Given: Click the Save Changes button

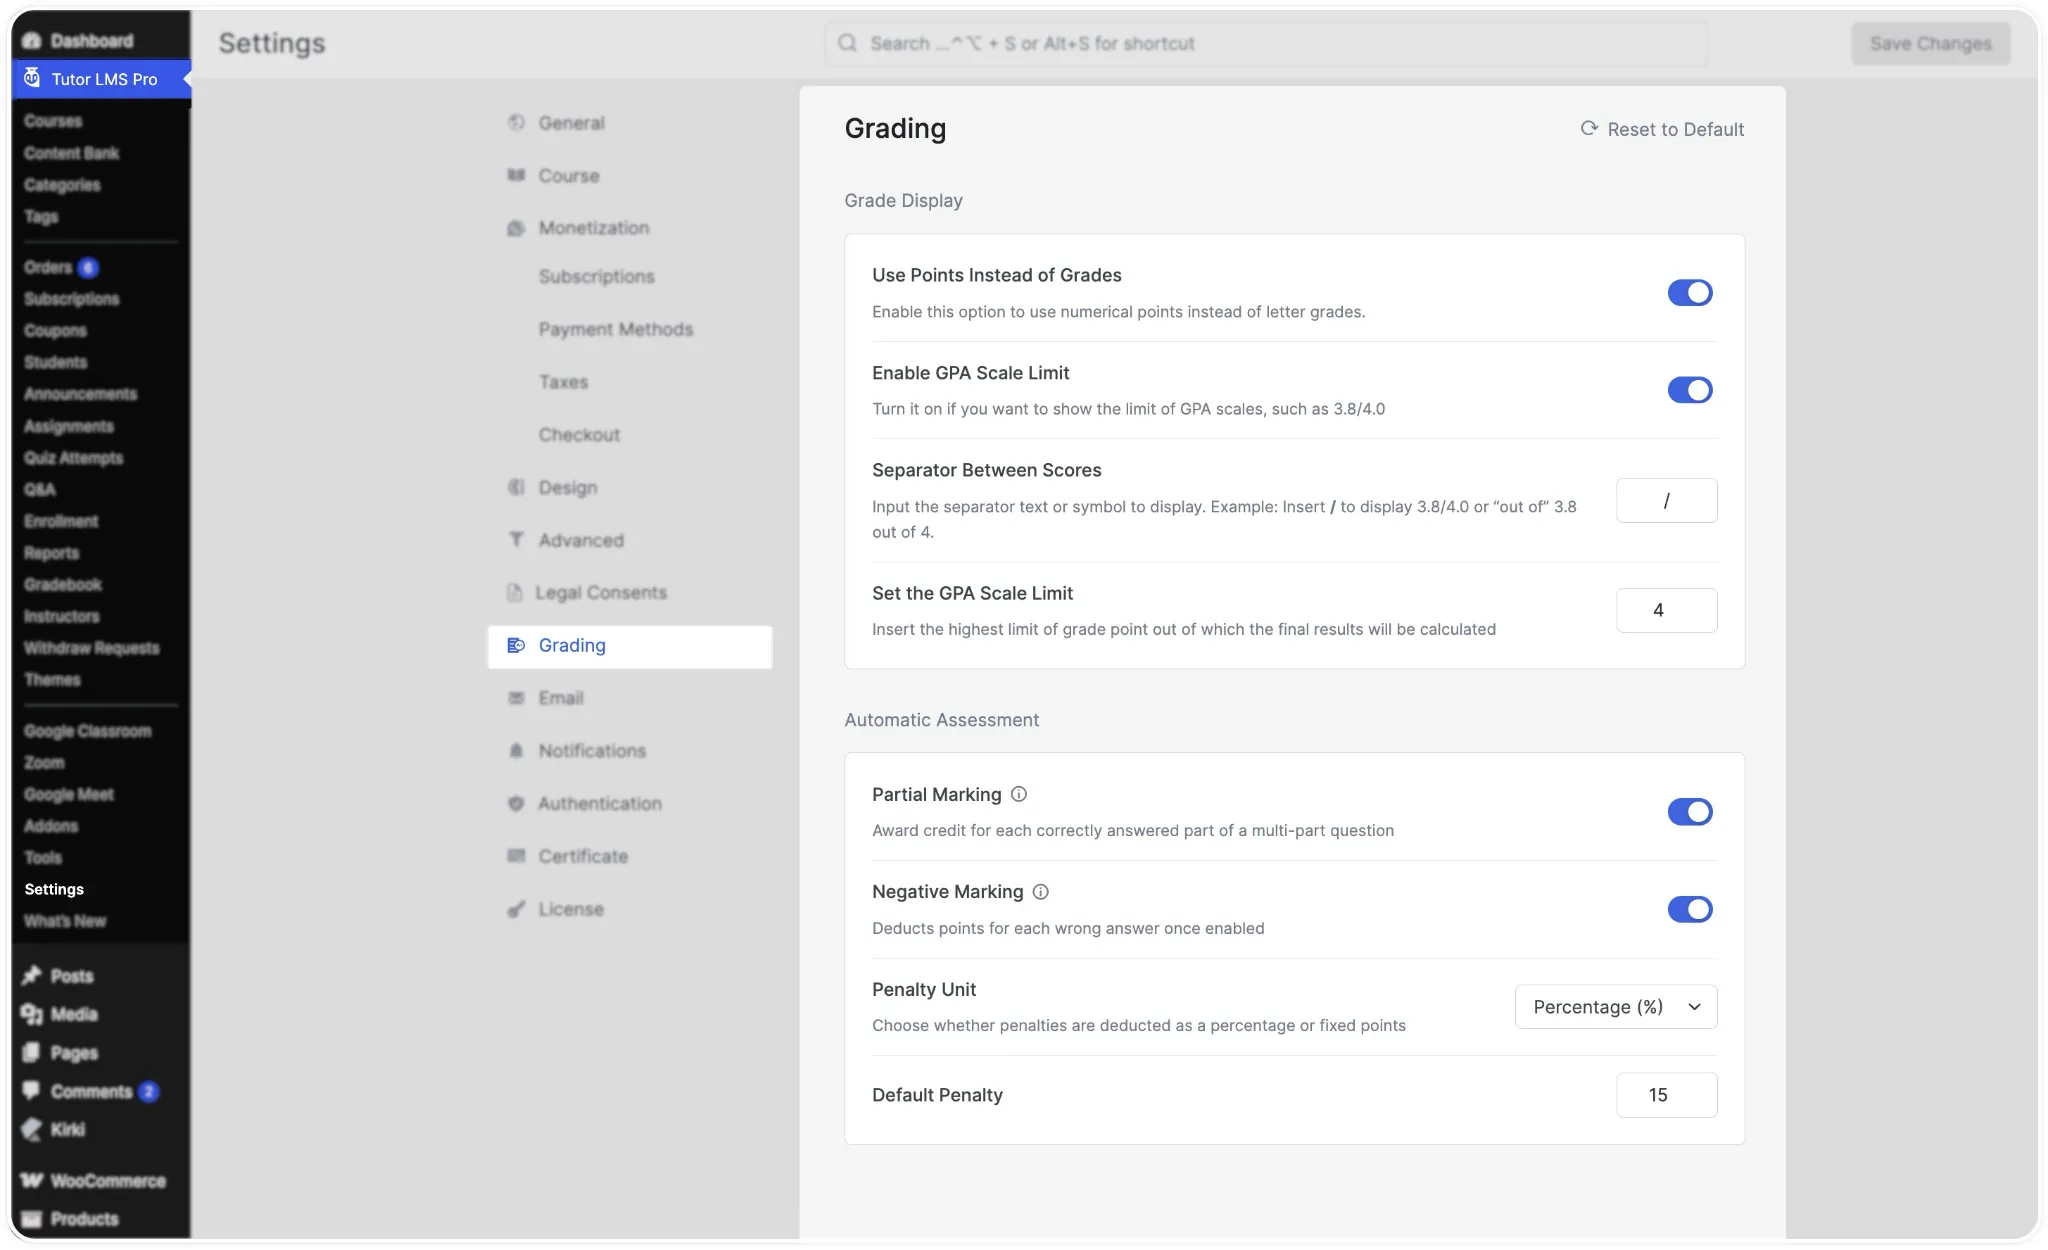Looking at the screenshot, I should click(x=1930, y=43).
